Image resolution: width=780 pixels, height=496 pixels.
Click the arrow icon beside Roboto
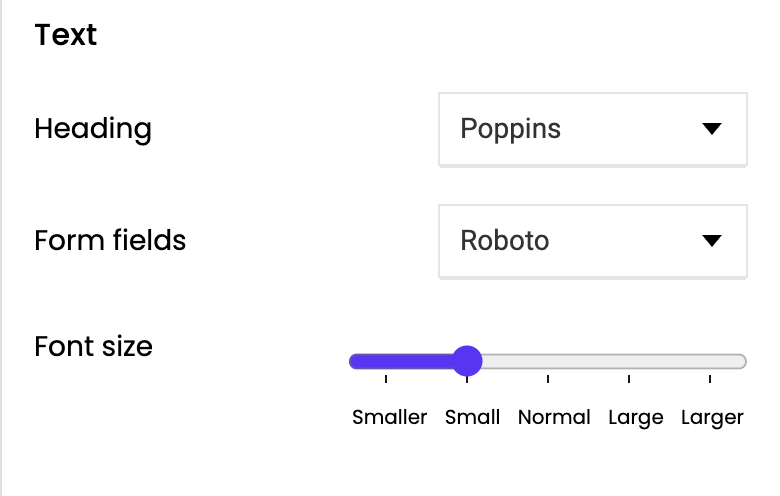(x=712, y=241)
